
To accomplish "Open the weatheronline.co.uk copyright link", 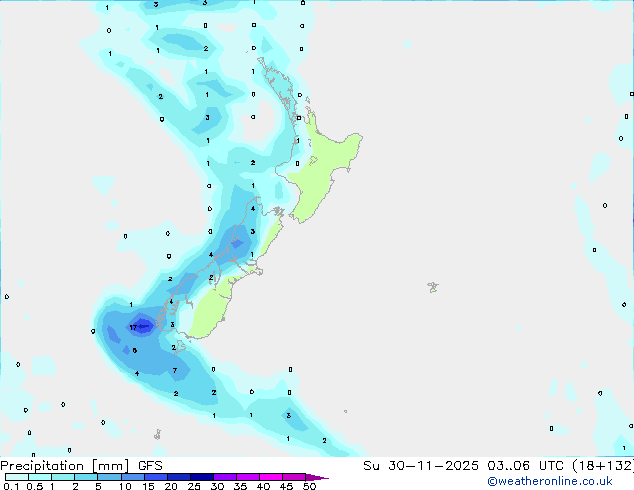I will point(549,481).
